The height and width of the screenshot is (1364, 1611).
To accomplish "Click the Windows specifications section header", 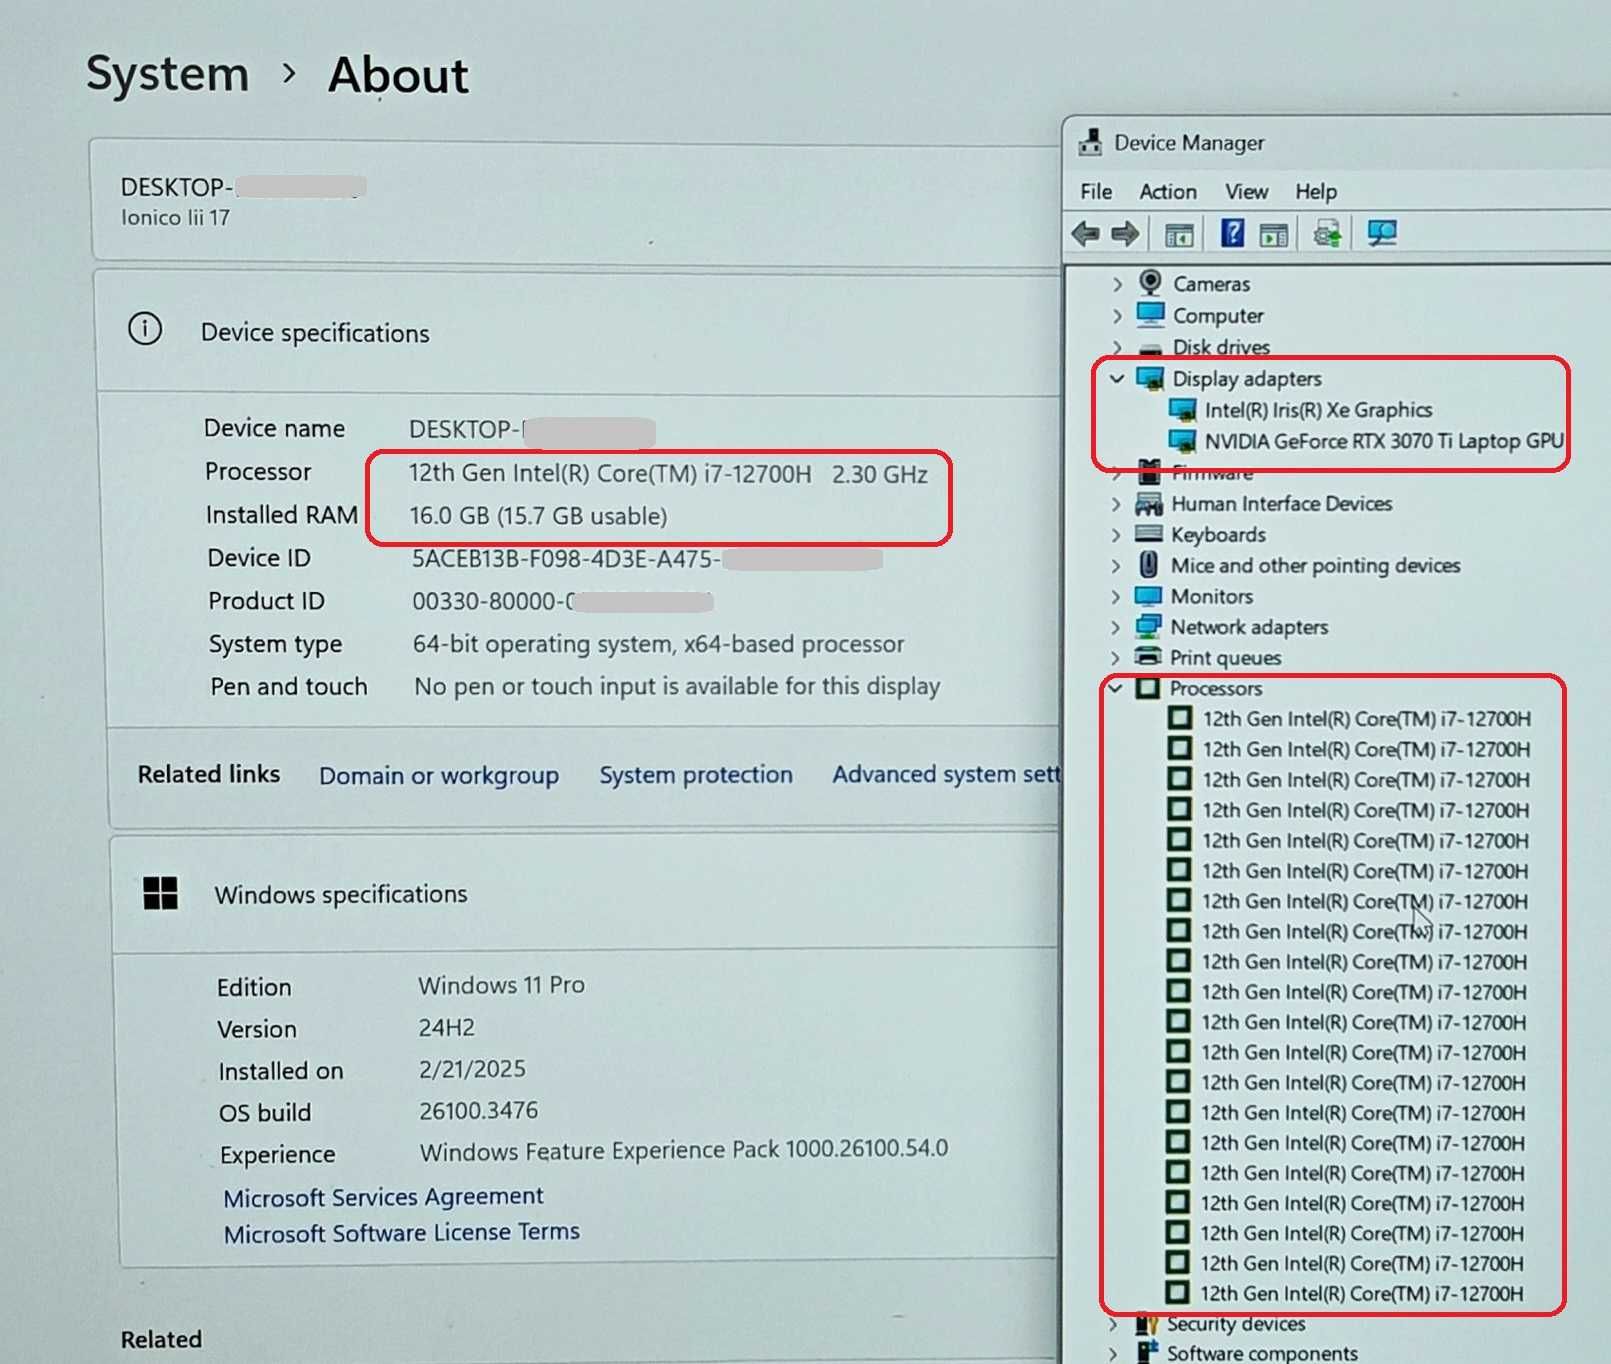I will [x=341, y=894].
